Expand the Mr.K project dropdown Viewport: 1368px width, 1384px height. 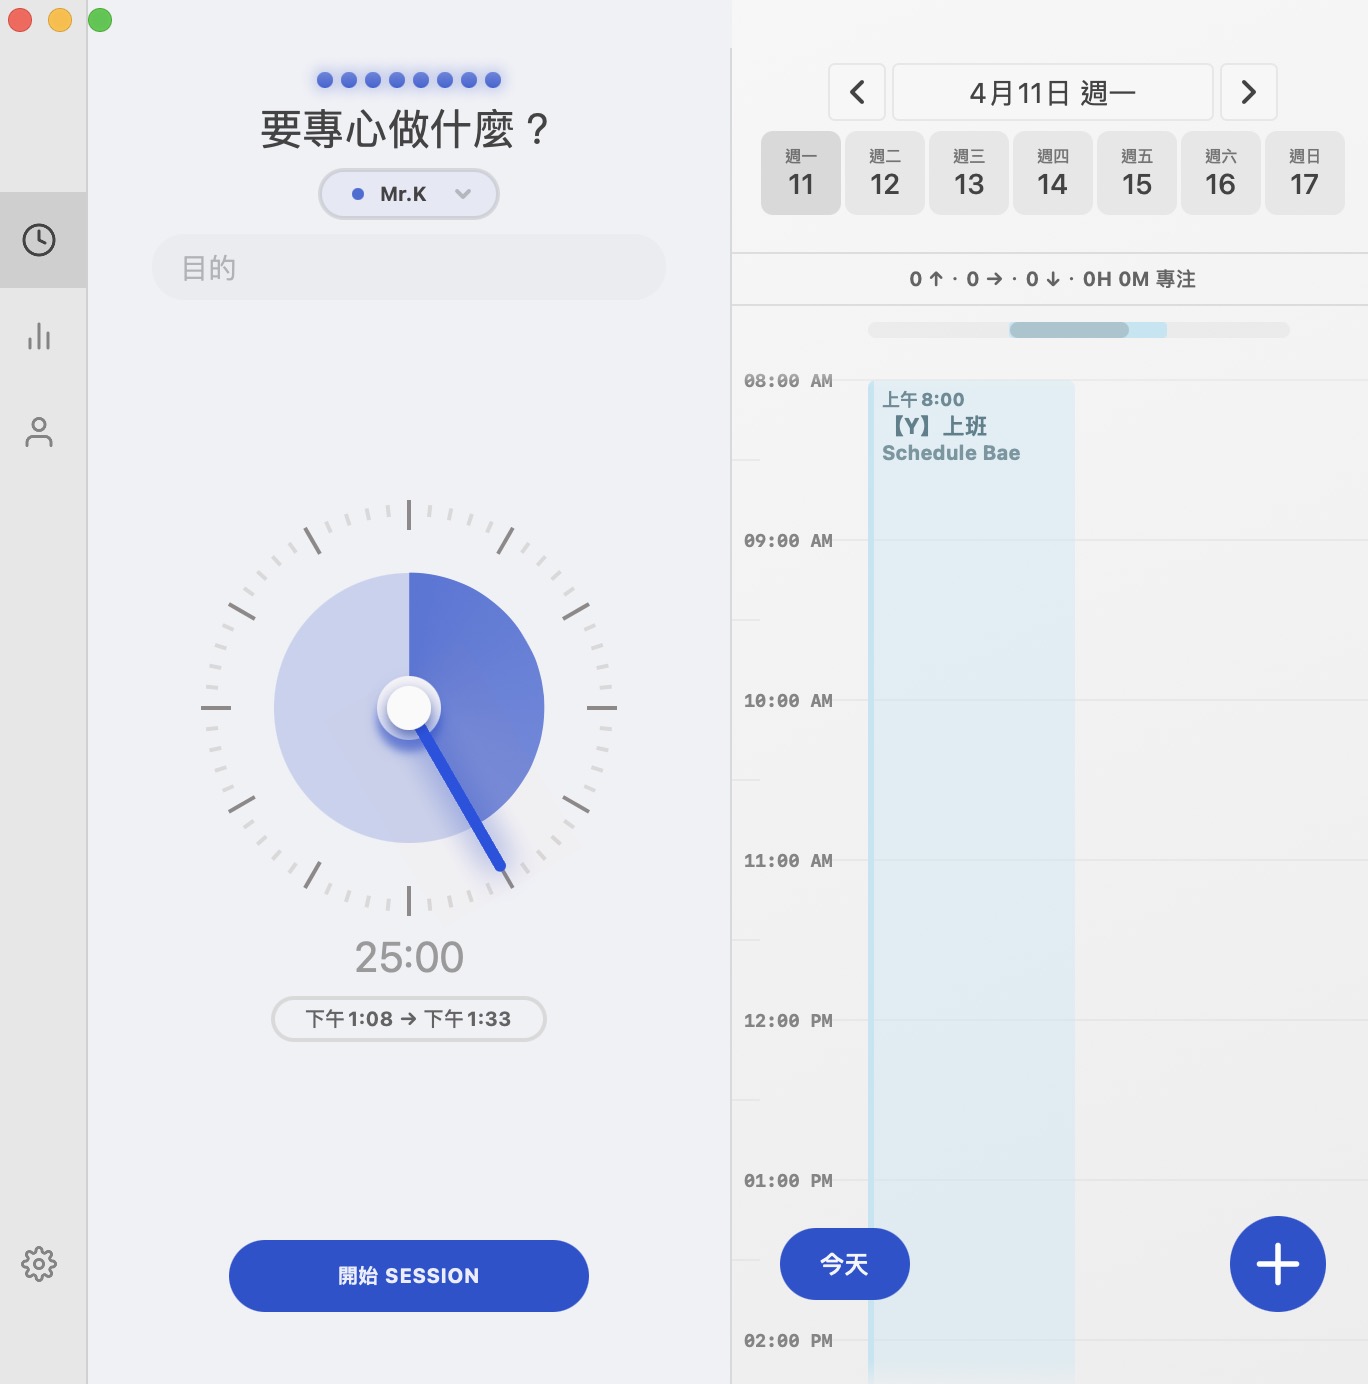point(409,194)
